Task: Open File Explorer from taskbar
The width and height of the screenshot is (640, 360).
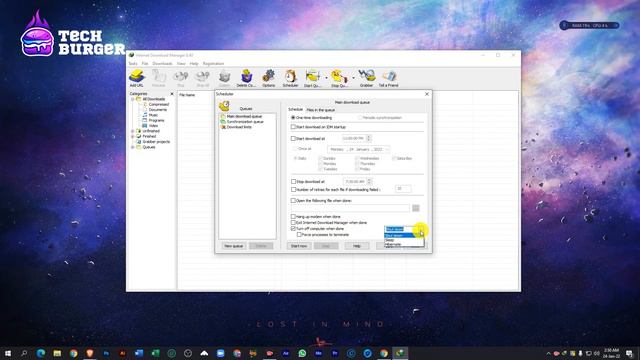Action: 57,353
